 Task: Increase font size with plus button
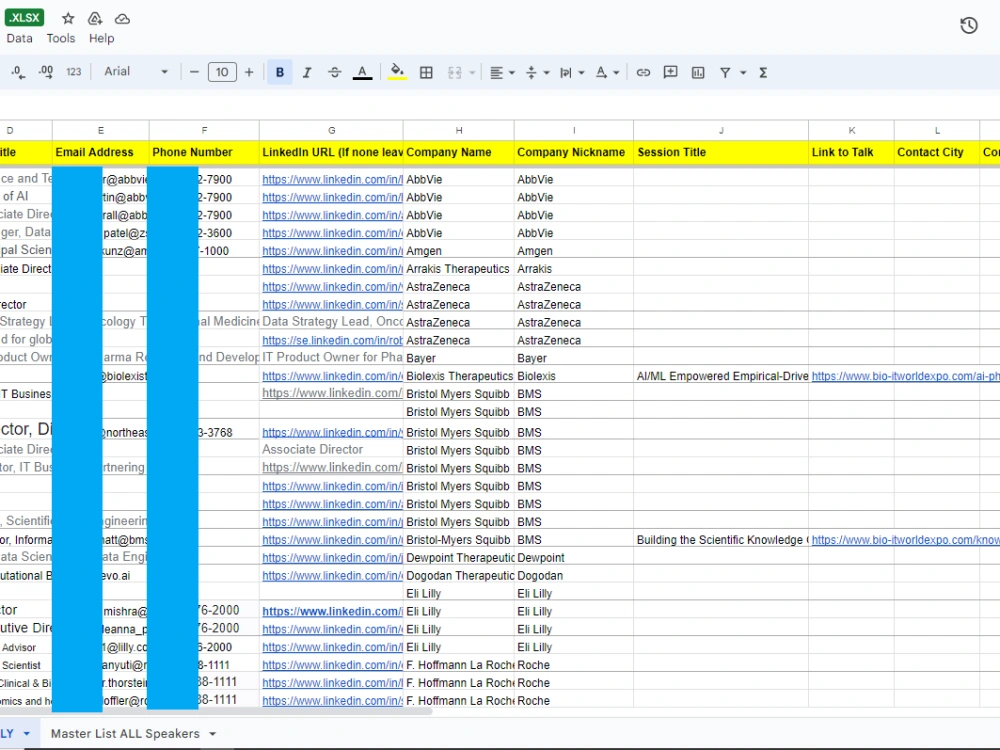coord(249,73)
